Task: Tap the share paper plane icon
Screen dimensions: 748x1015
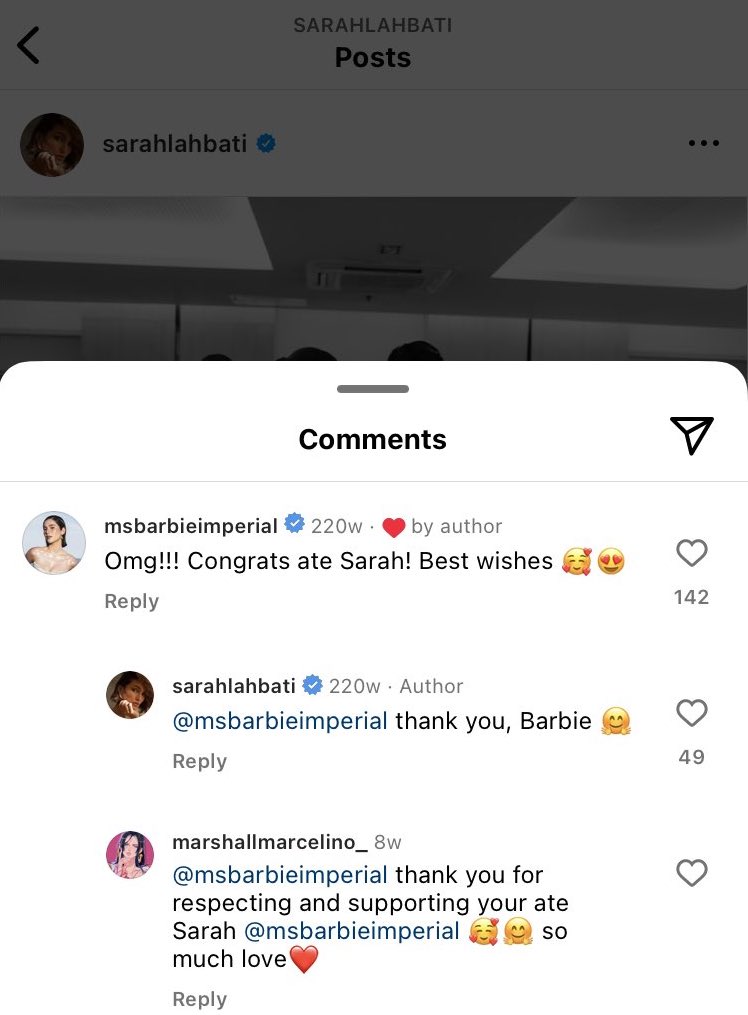Action: [x=691, y=436]
